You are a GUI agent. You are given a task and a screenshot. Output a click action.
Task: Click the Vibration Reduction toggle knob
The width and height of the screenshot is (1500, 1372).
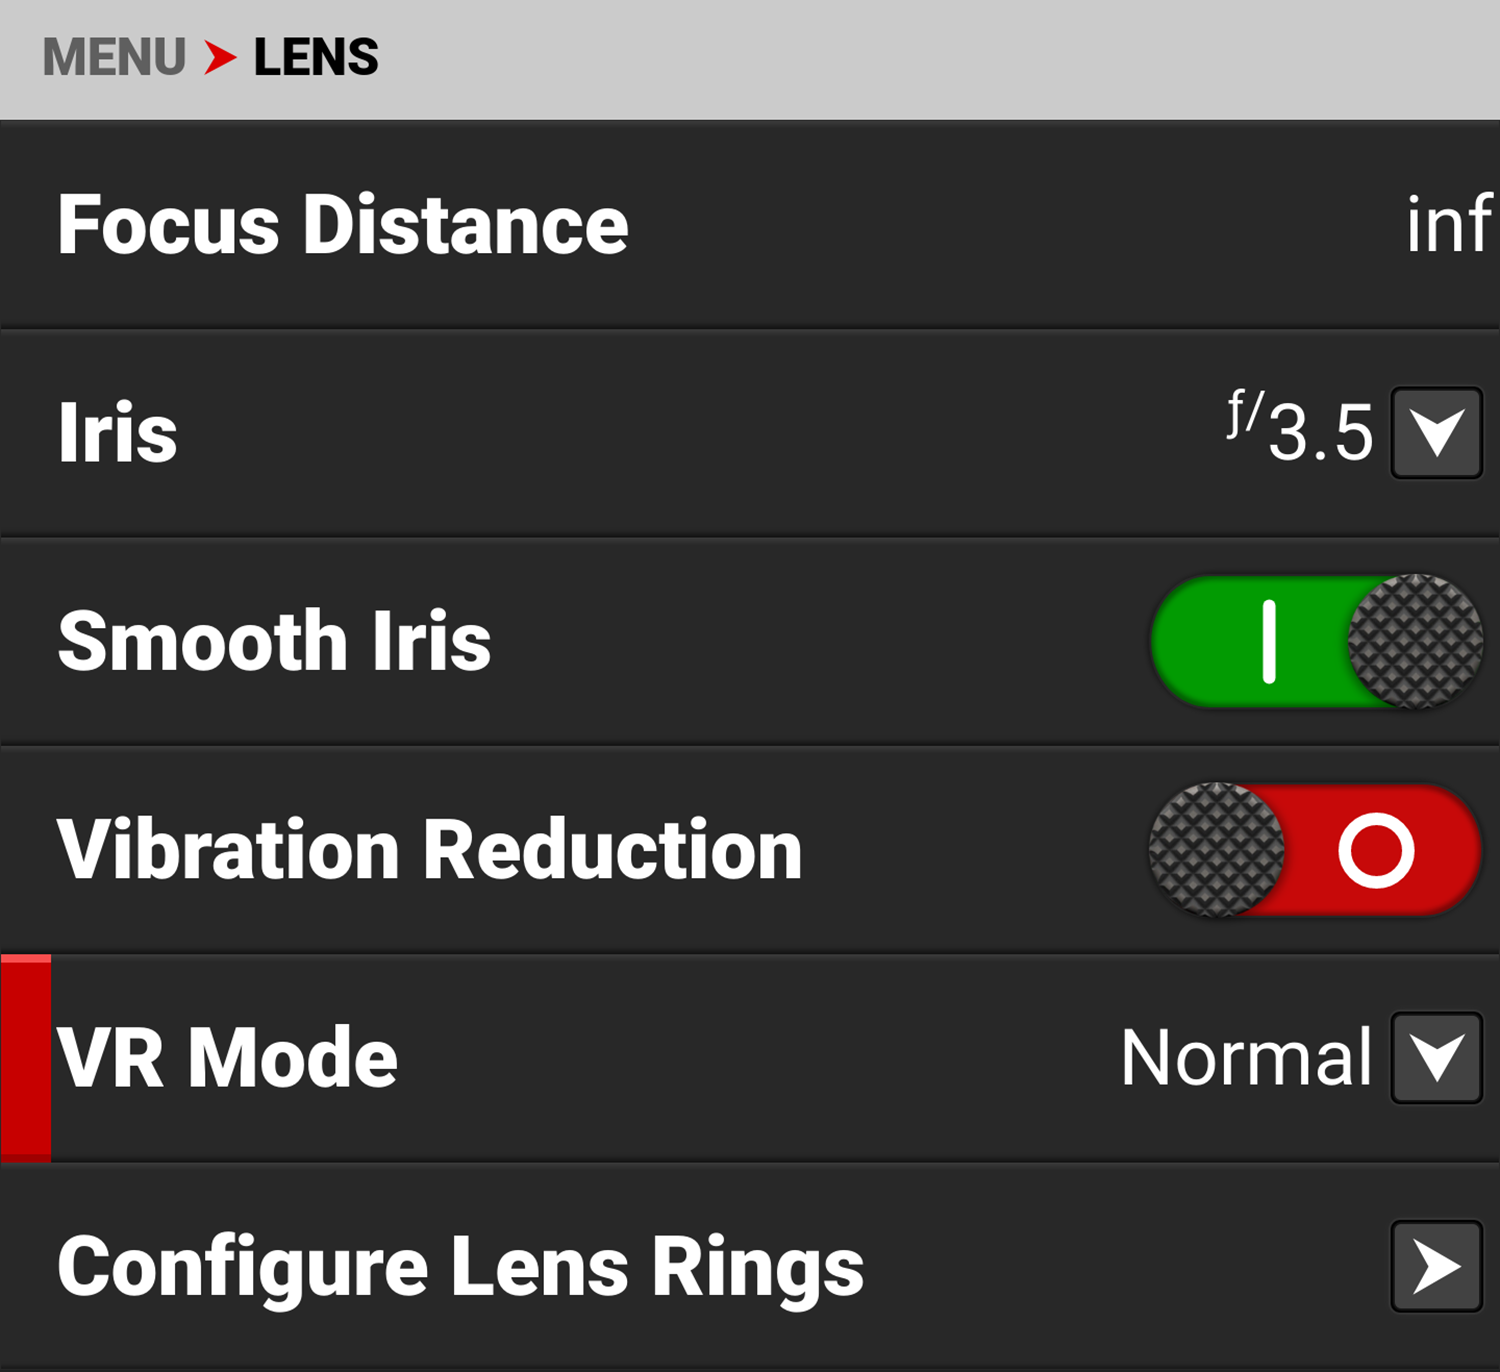tap(1217, 850)
